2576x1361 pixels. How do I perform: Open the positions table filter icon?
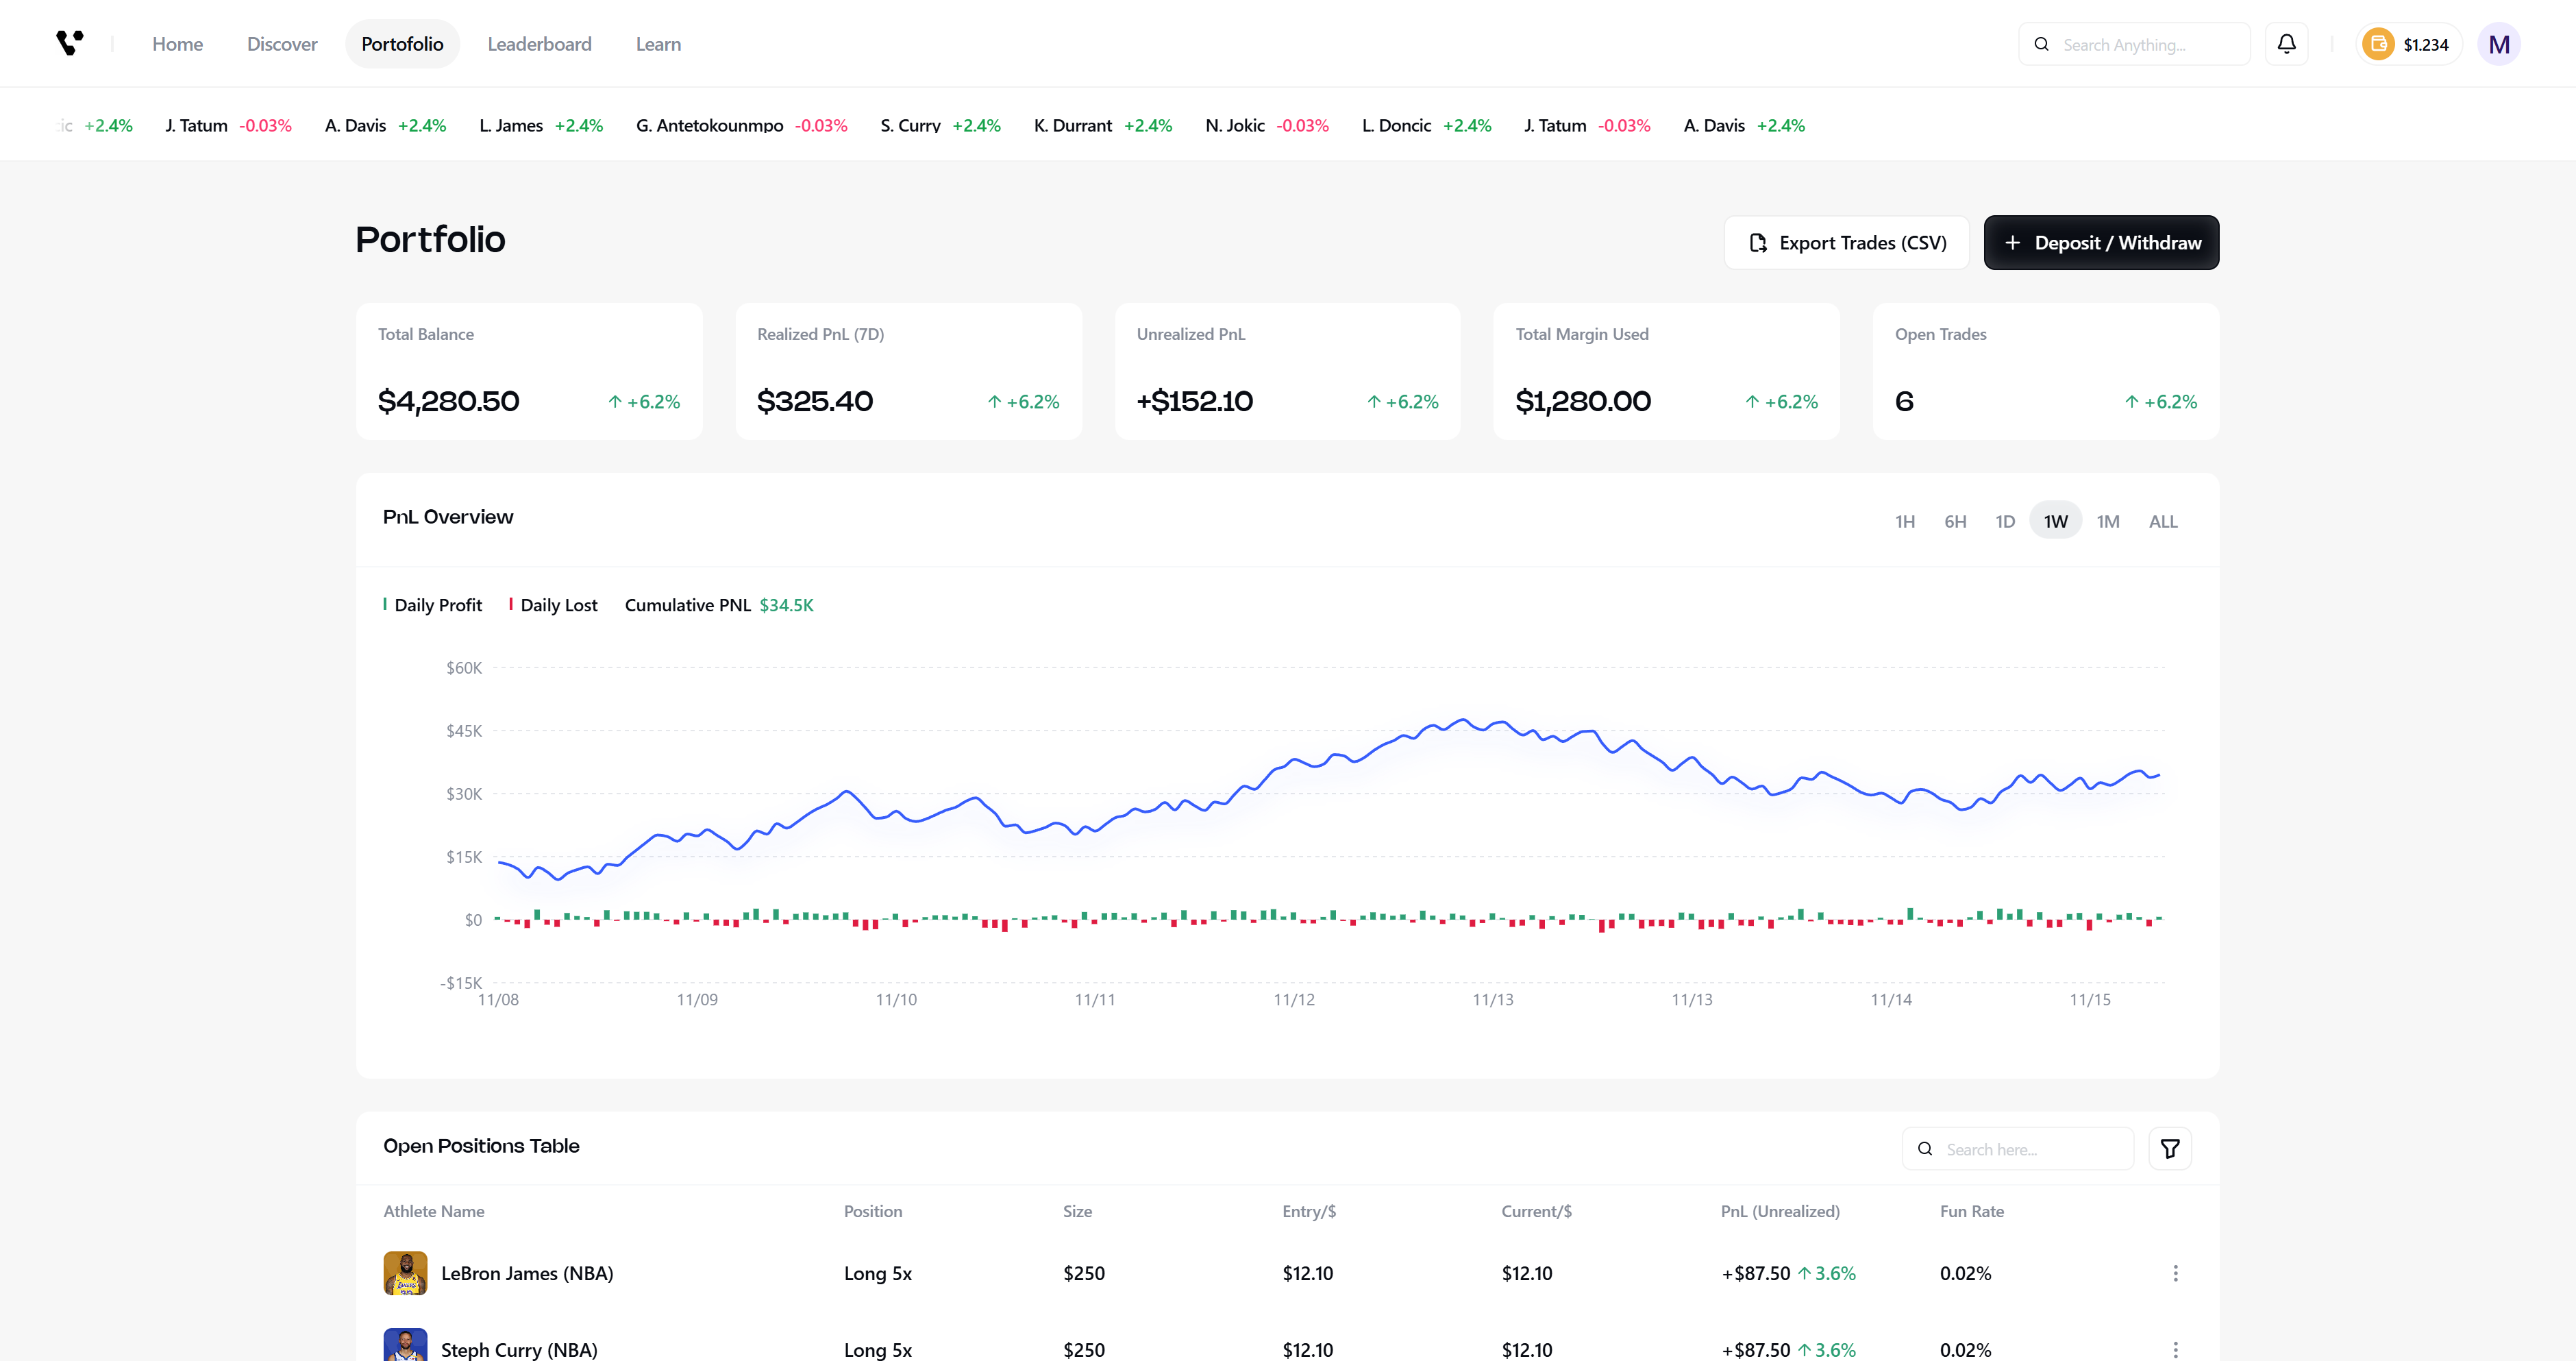[x=2169, y=1149]
